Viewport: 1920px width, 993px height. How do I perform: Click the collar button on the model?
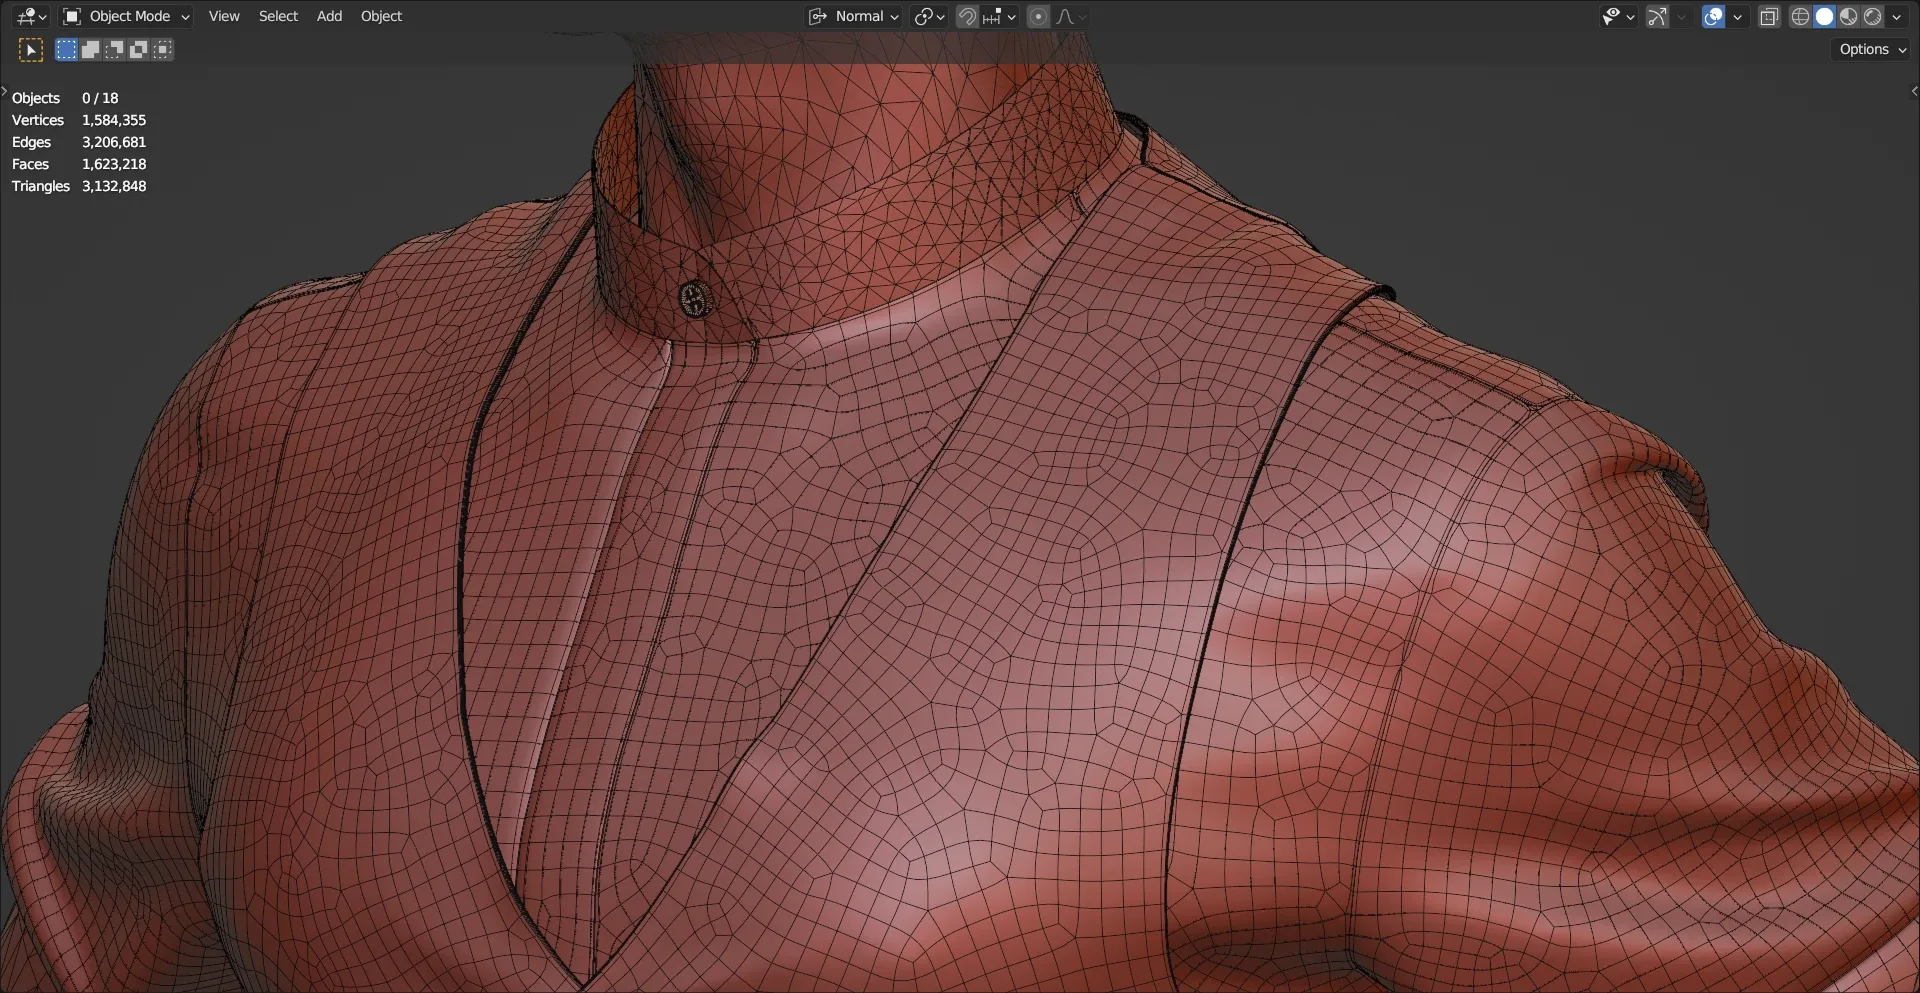(x=695, y=299)
